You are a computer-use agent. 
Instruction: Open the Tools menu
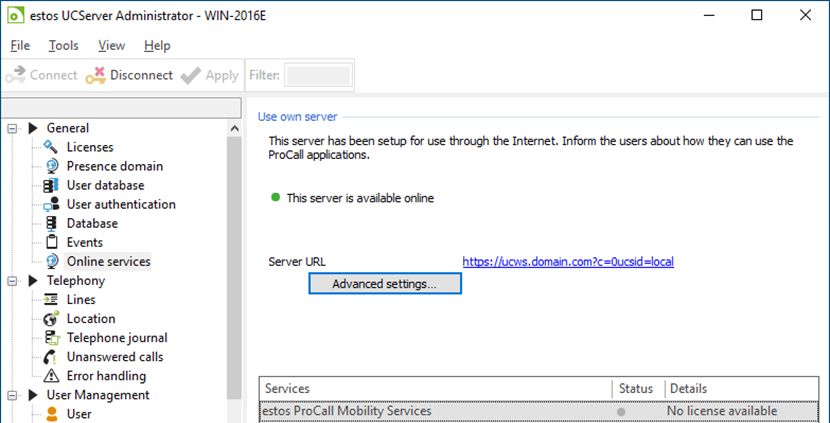coord(64,45)
